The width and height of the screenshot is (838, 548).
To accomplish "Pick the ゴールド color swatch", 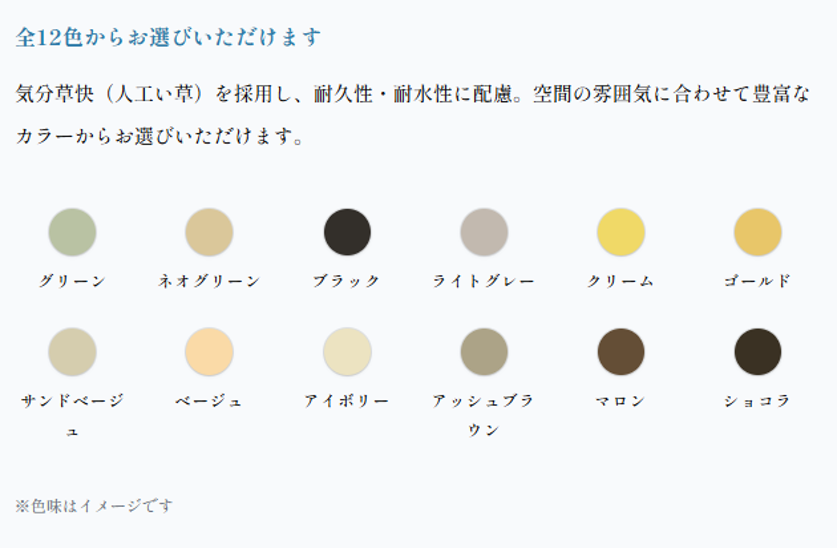I will coord(757,232).
